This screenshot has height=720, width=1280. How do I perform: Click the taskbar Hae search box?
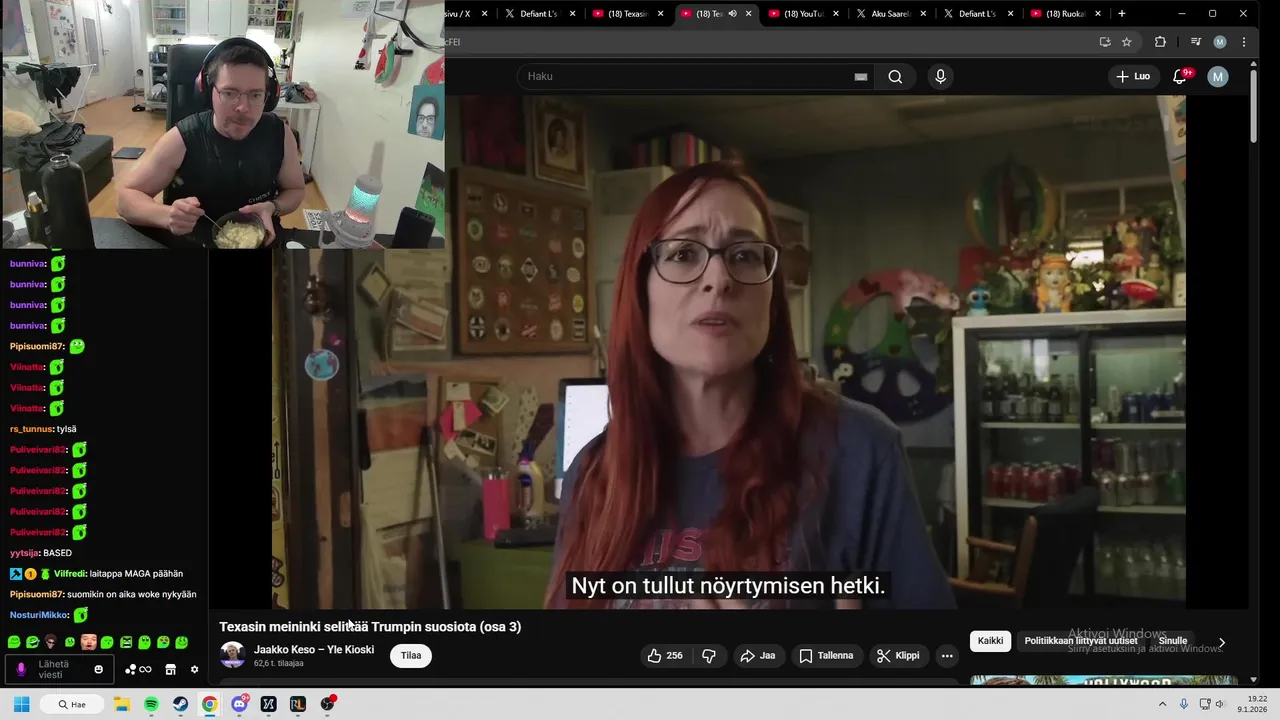point(72,704)
